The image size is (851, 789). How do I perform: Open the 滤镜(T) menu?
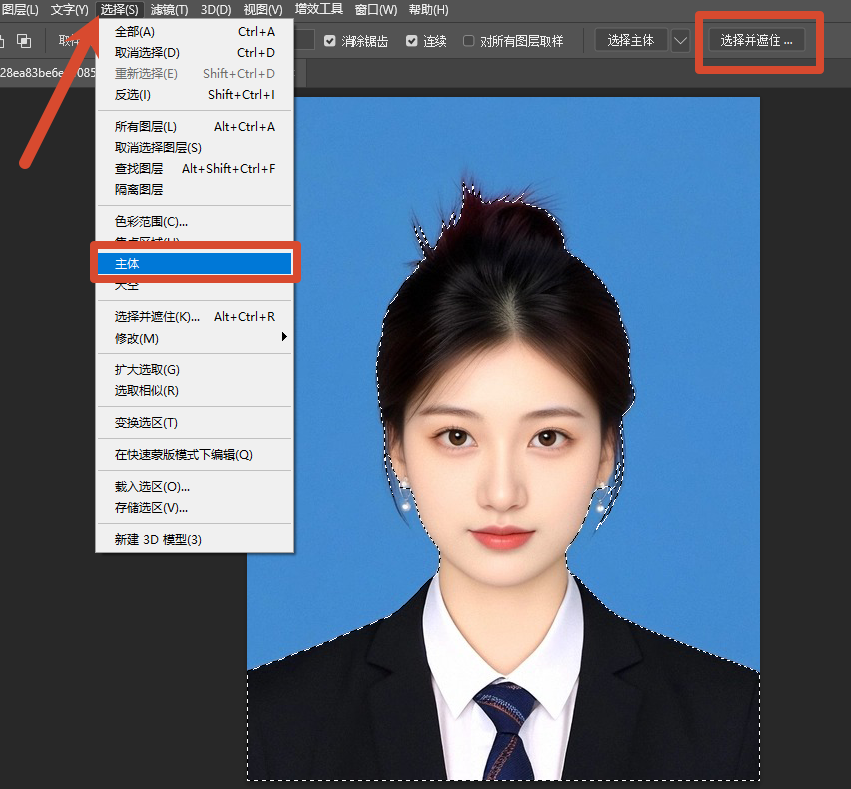(x=169, y=10)
